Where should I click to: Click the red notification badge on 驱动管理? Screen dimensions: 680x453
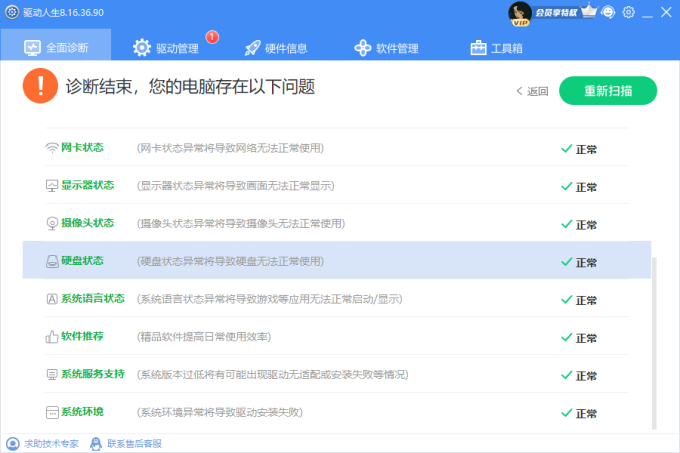click(212, 37)
